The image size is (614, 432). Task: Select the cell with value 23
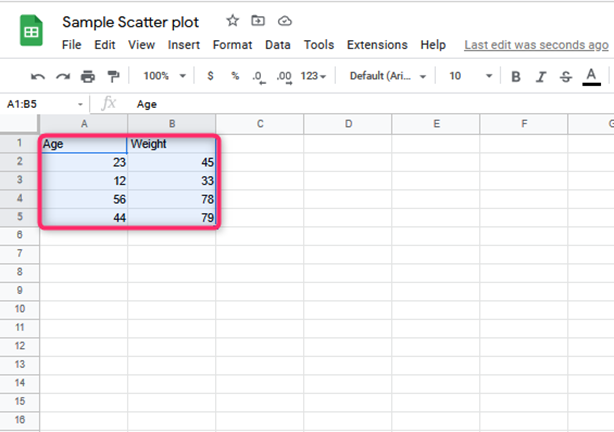(84, 162)
